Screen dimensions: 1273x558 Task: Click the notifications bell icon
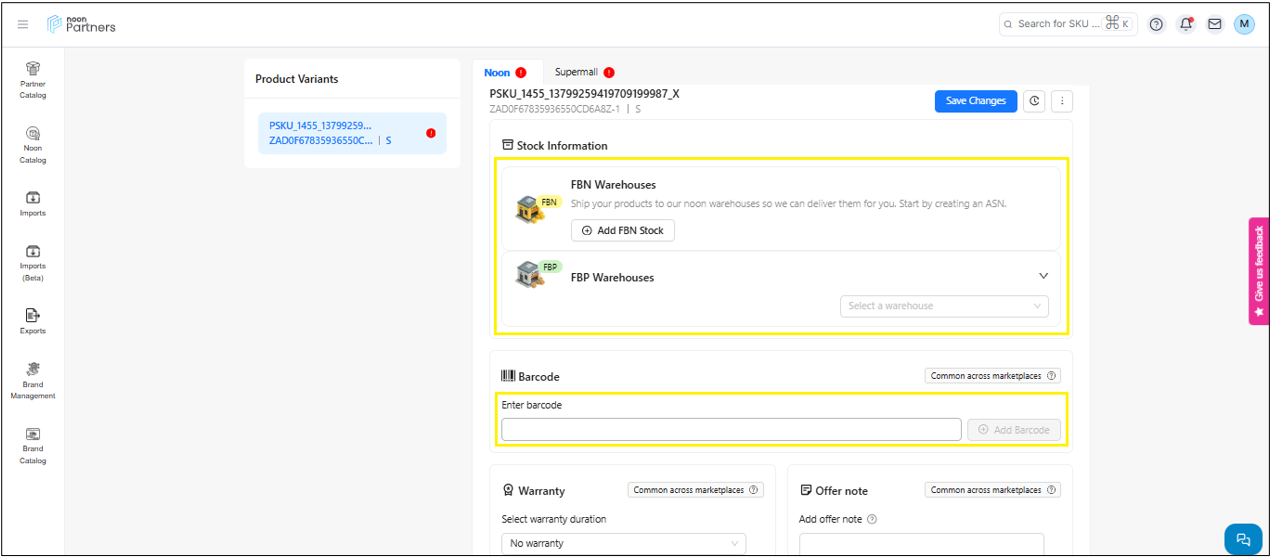tap(1186, 24)
